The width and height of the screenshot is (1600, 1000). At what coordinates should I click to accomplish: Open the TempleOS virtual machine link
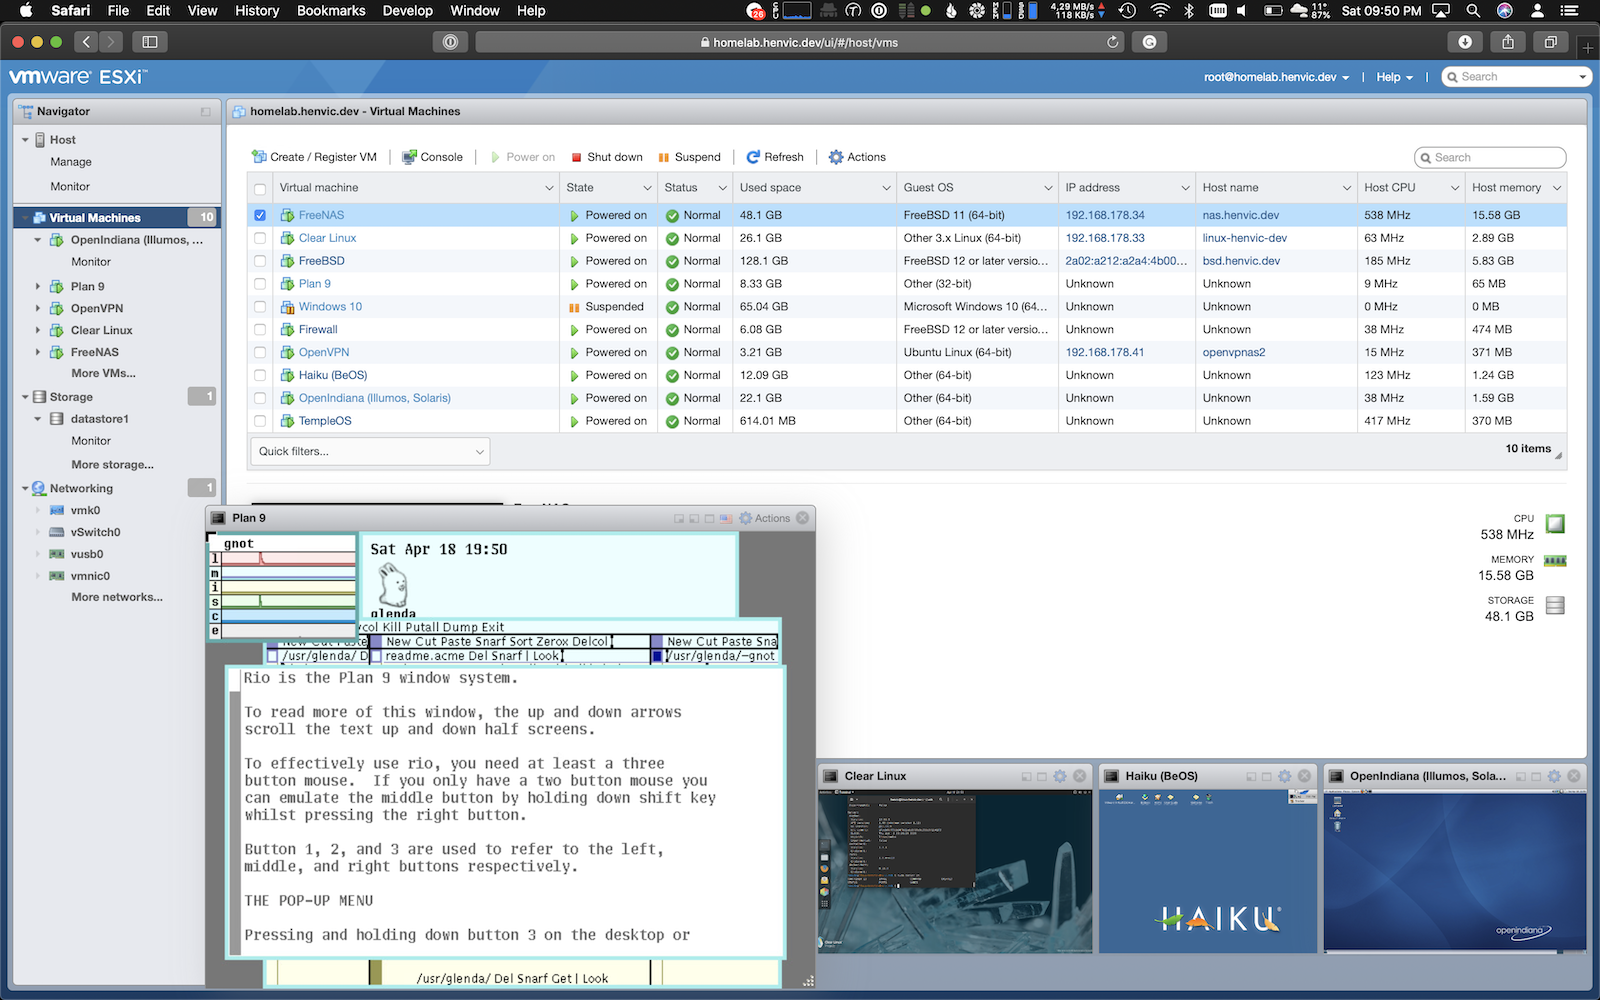click(325, 421)
